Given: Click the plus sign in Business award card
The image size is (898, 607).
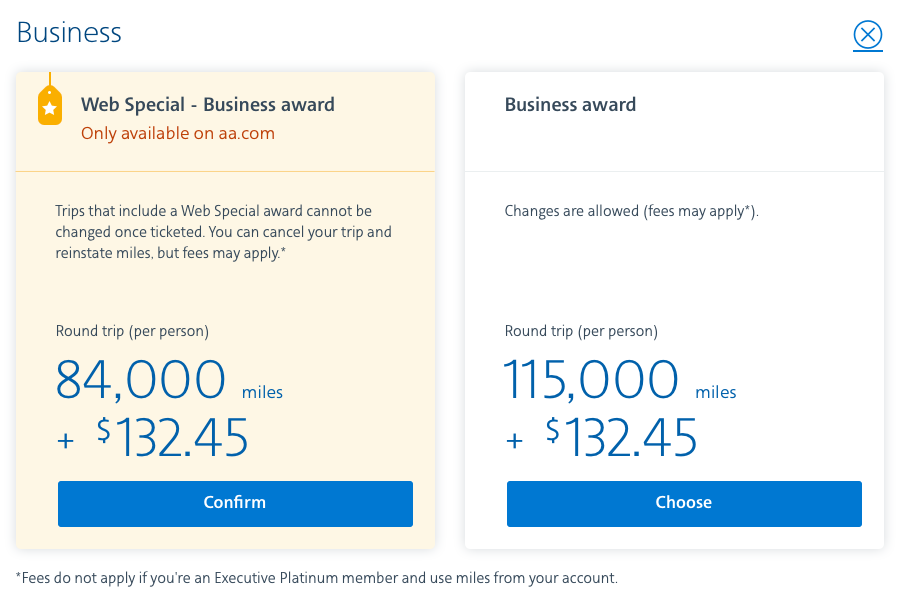Looking at the screenshot, I should point(515,440).
